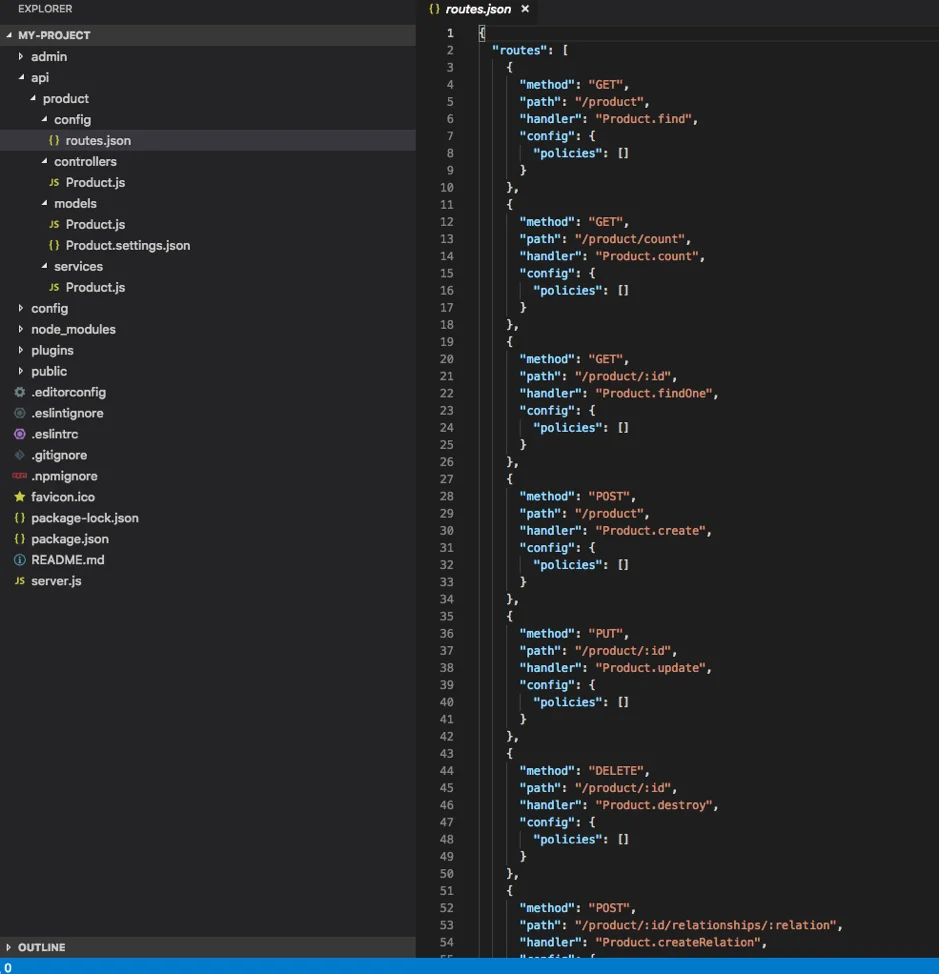Image resolution: width=939 pixels, height=974 pixels.
Task: Click line number 28 in the gutter
Action: coord(447,496)
